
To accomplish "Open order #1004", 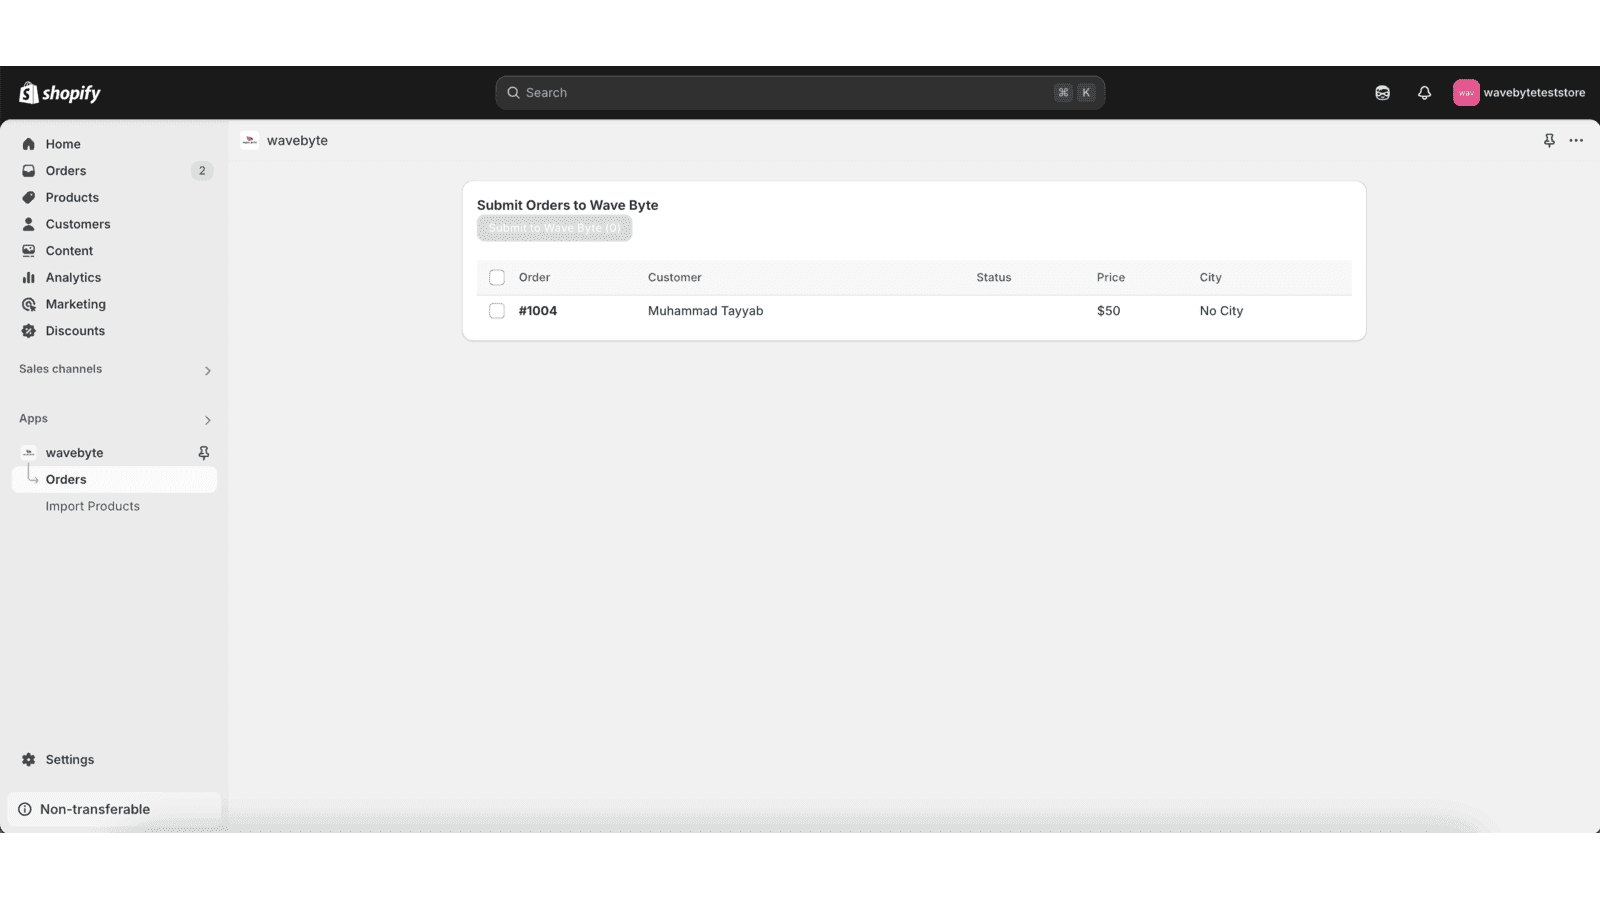I will pyautogui.click(x=538, y=311).
